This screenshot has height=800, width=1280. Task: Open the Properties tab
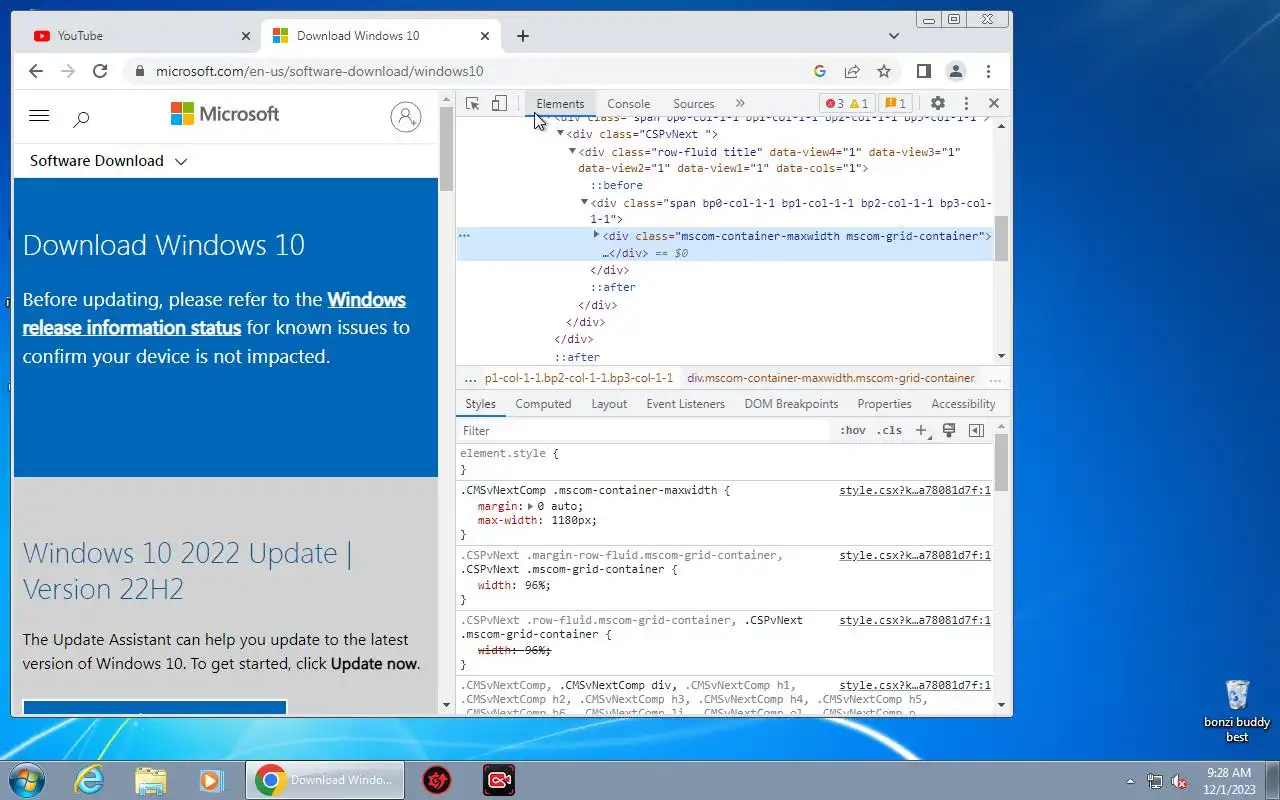coord(884,404)
